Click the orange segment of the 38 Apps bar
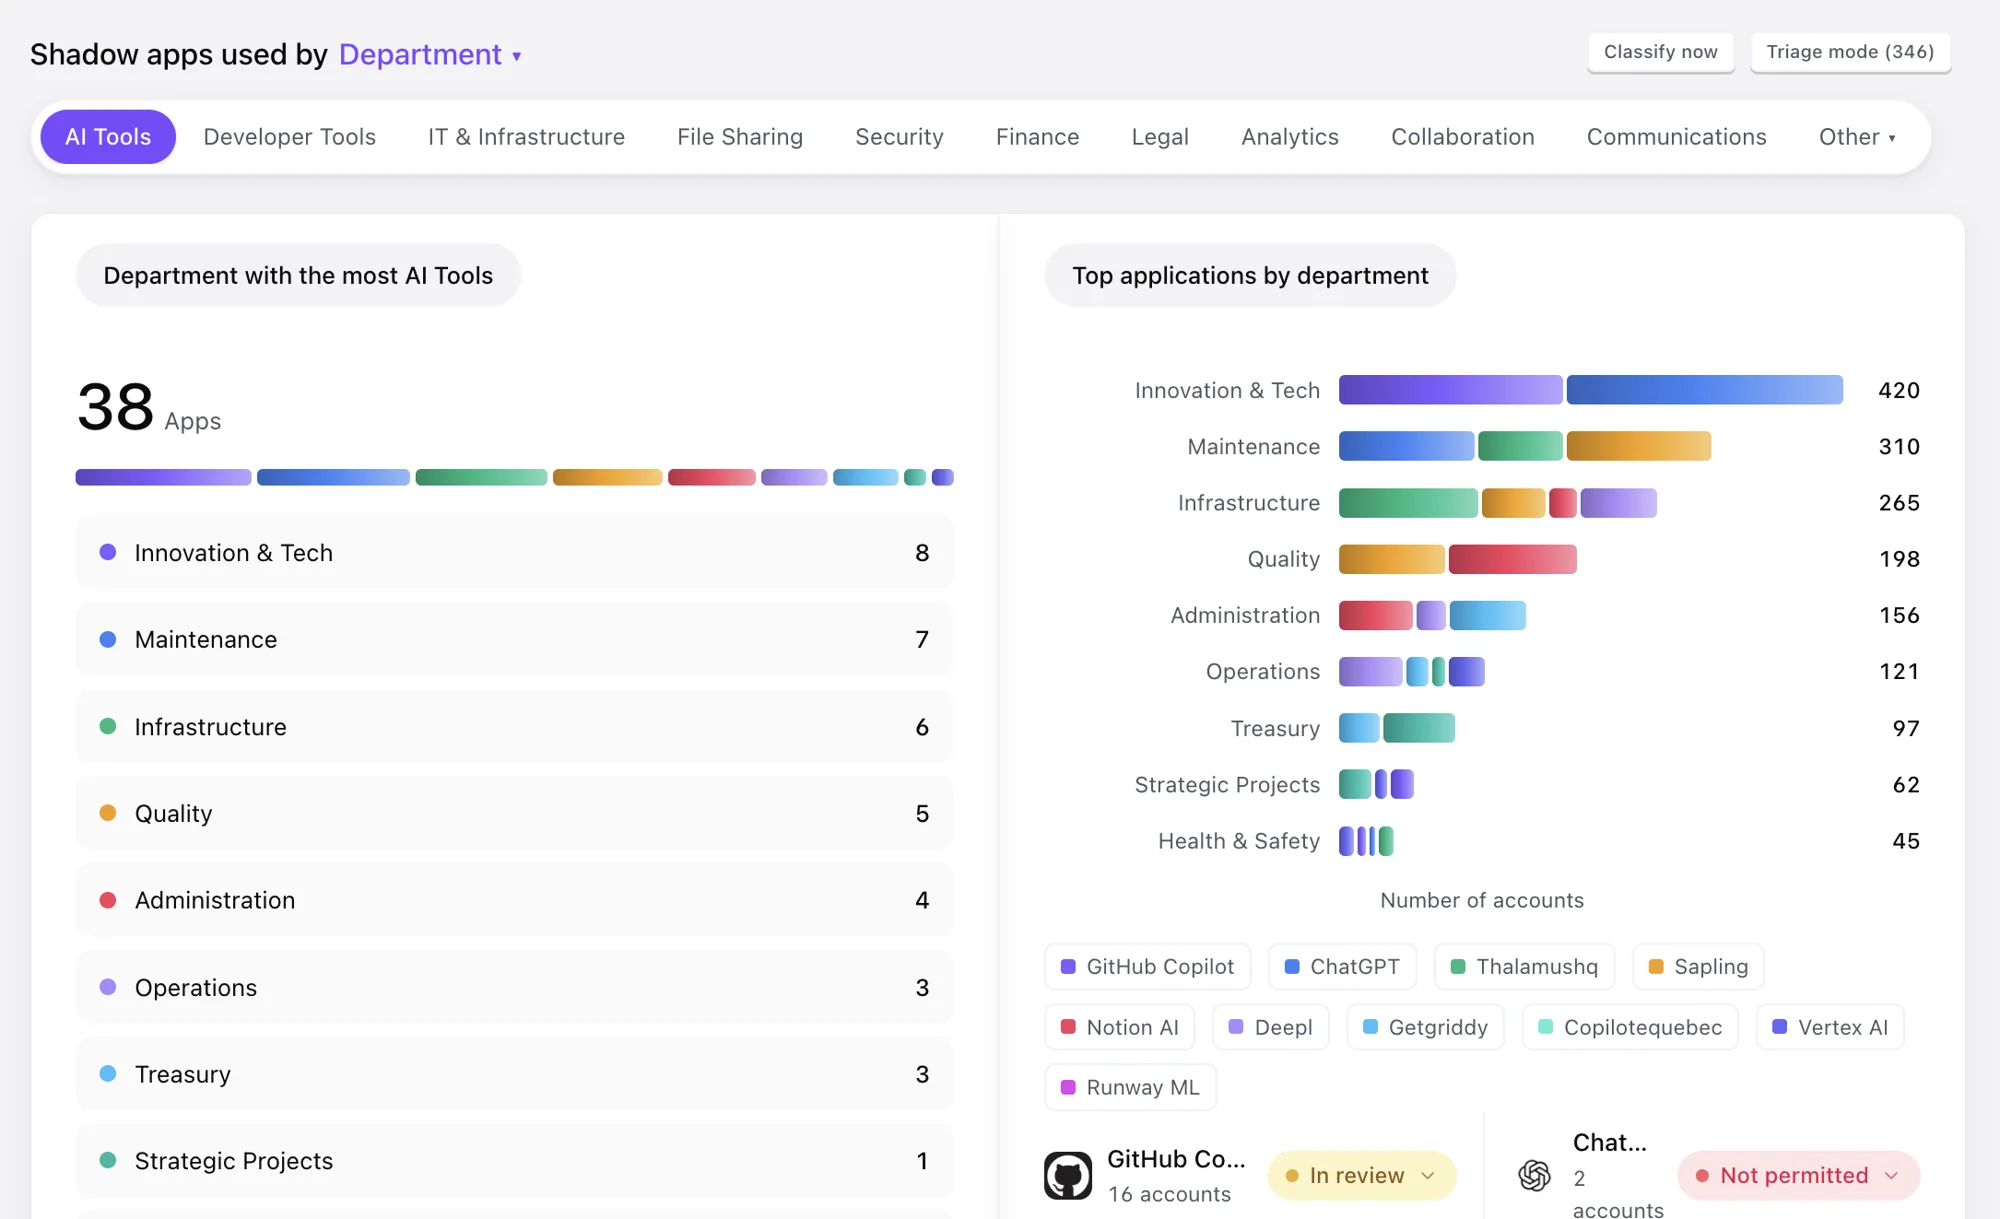The width and height of the screenshot is (2000, 1219). pos(607,477)
